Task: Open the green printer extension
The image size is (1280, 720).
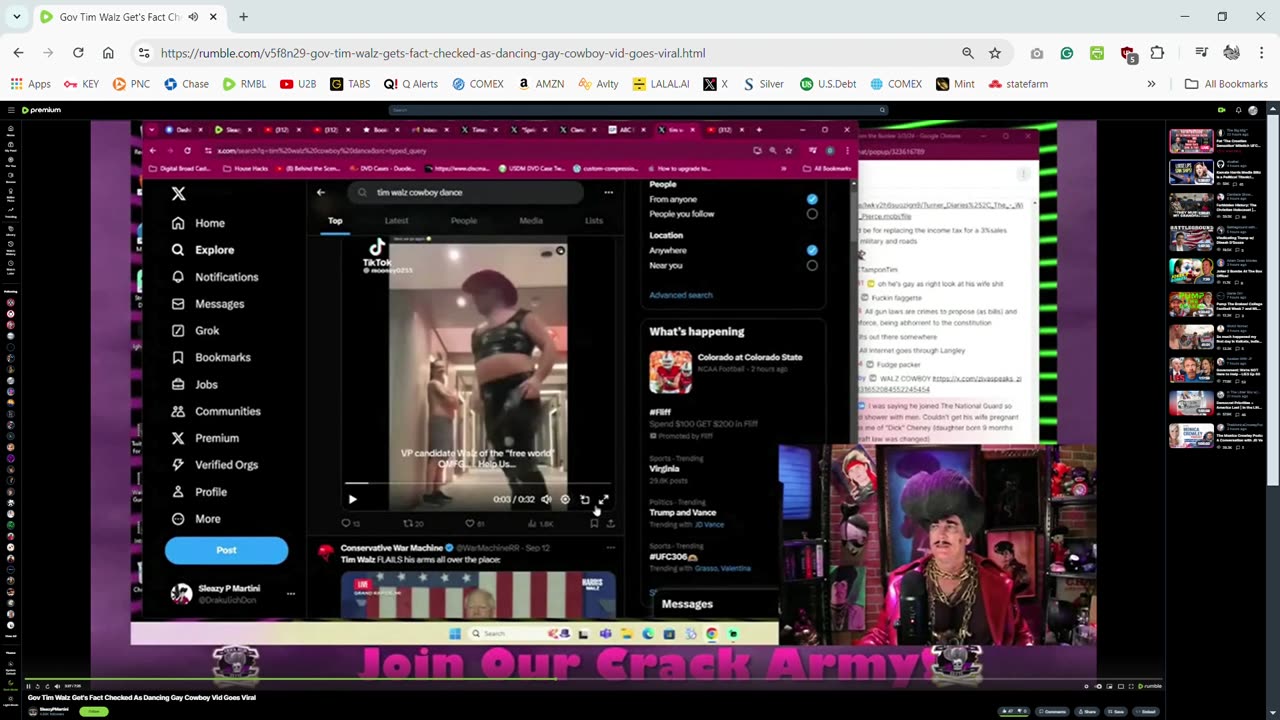Action: [x=1097, y=53]
